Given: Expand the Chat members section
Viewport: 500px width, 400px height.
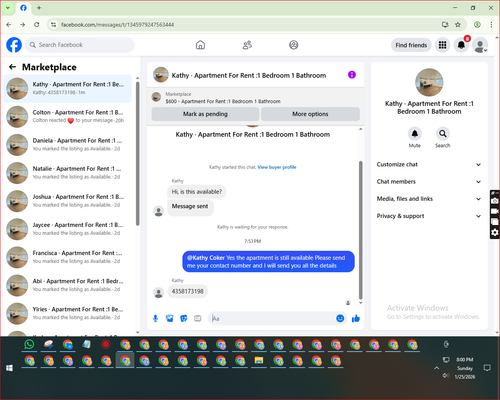Looking at the screenshot, I should (x=429, y=182).
